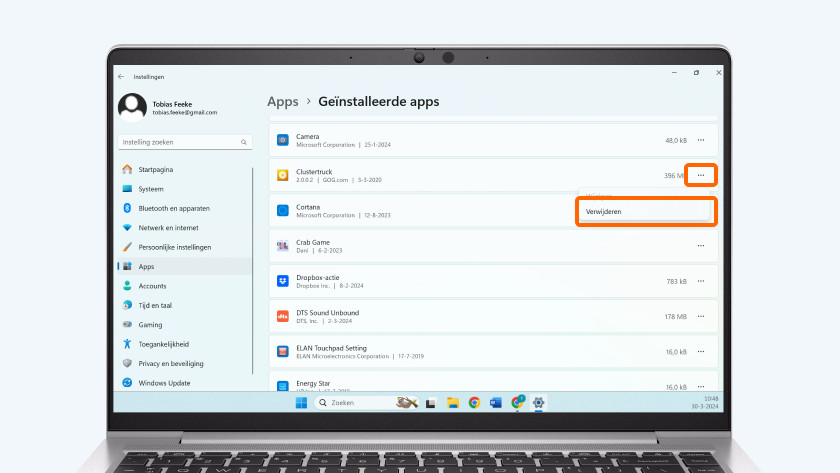This screenshot has height=473, width=840.
Task: Click the DTS Sound Unbound app icon
Action: pos(283,317)
